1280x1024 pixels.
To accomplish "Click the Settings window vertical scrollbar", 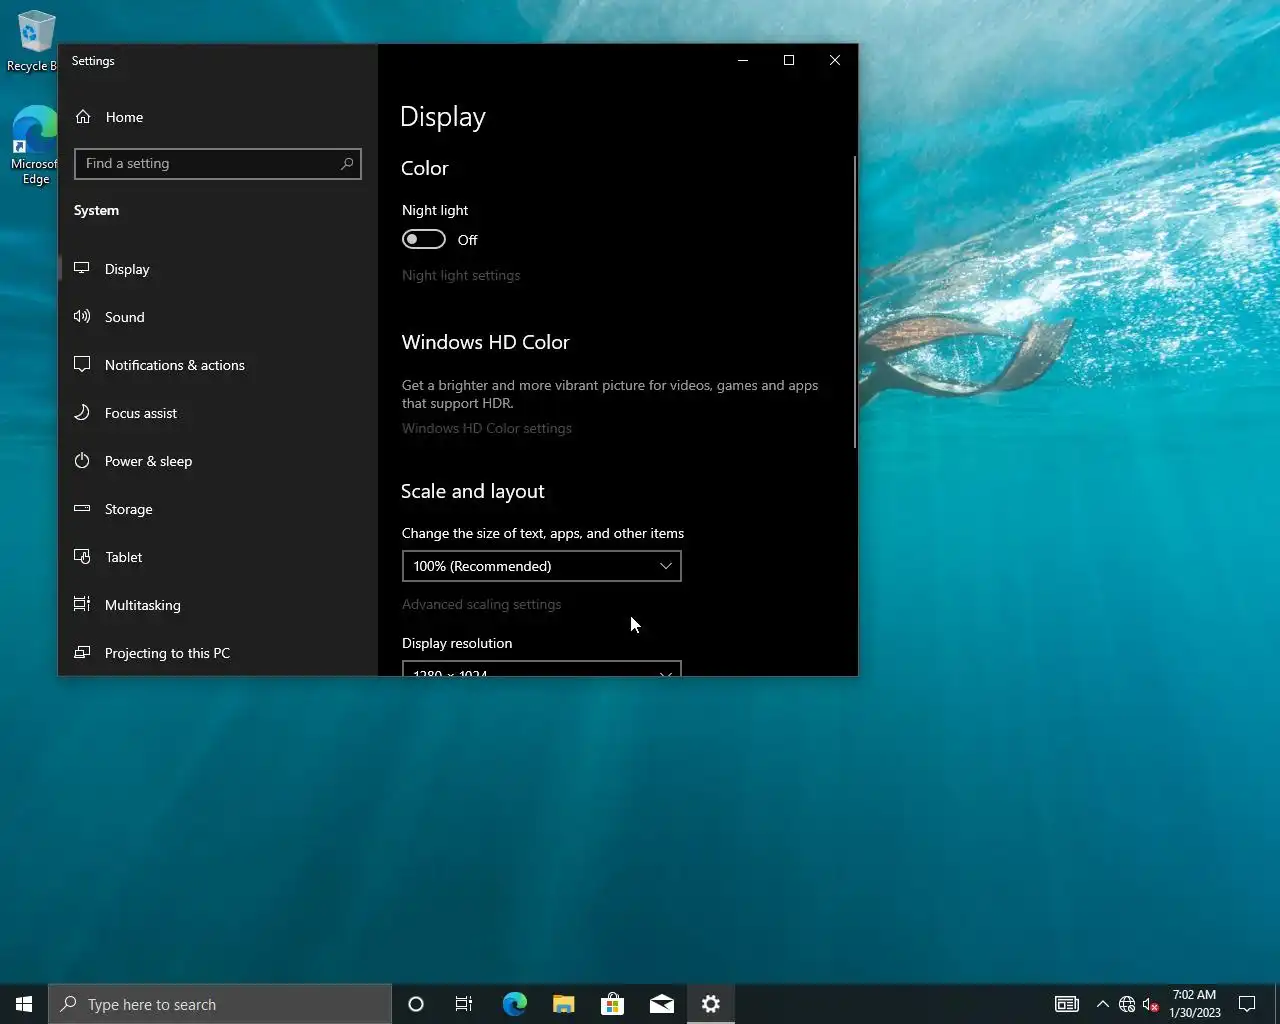I will coord(854,302).
